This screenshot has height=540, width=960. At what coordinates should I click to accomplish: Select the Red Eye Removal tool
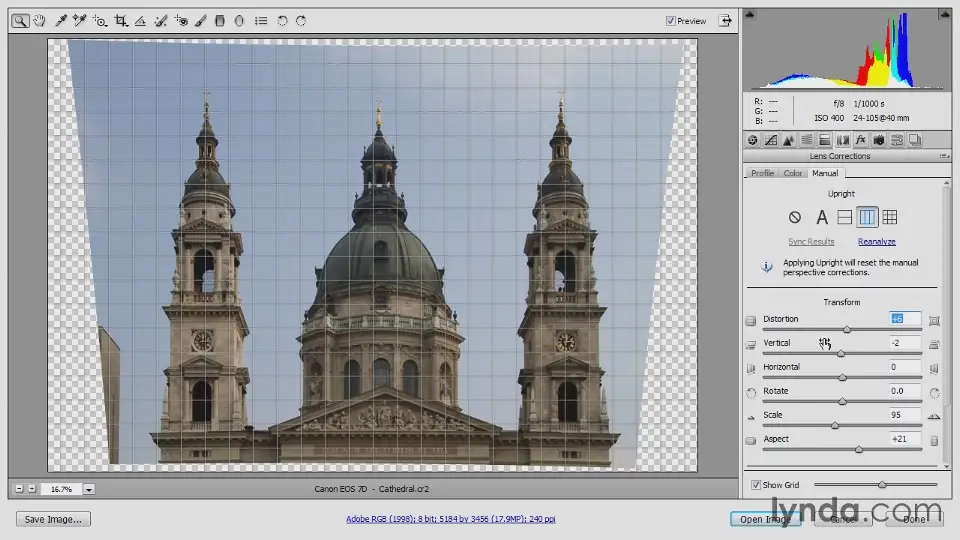pos(181,20)
